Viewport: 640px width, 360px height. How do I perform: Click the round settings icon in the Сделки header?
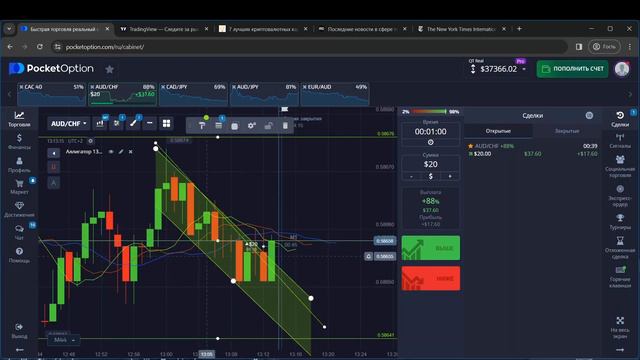coord(589,116)
